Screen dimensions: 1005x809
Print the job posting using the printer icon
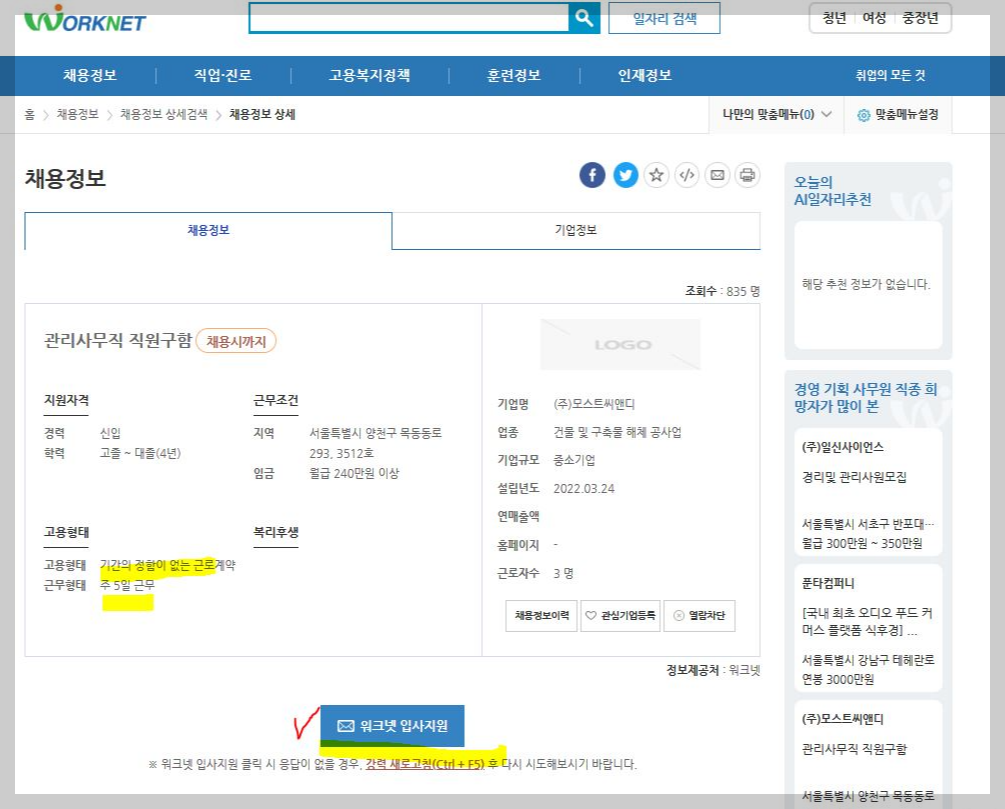(747, 174)
